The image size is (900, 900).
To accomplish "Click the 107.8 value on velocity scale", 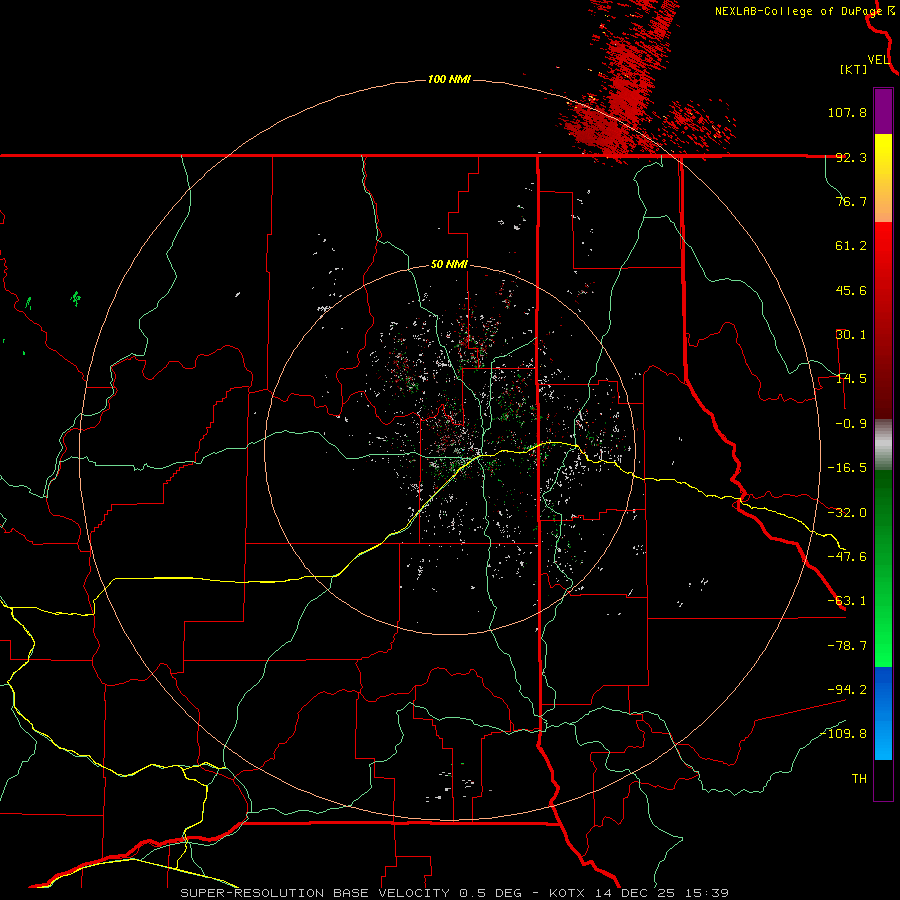I will point(847,112).
